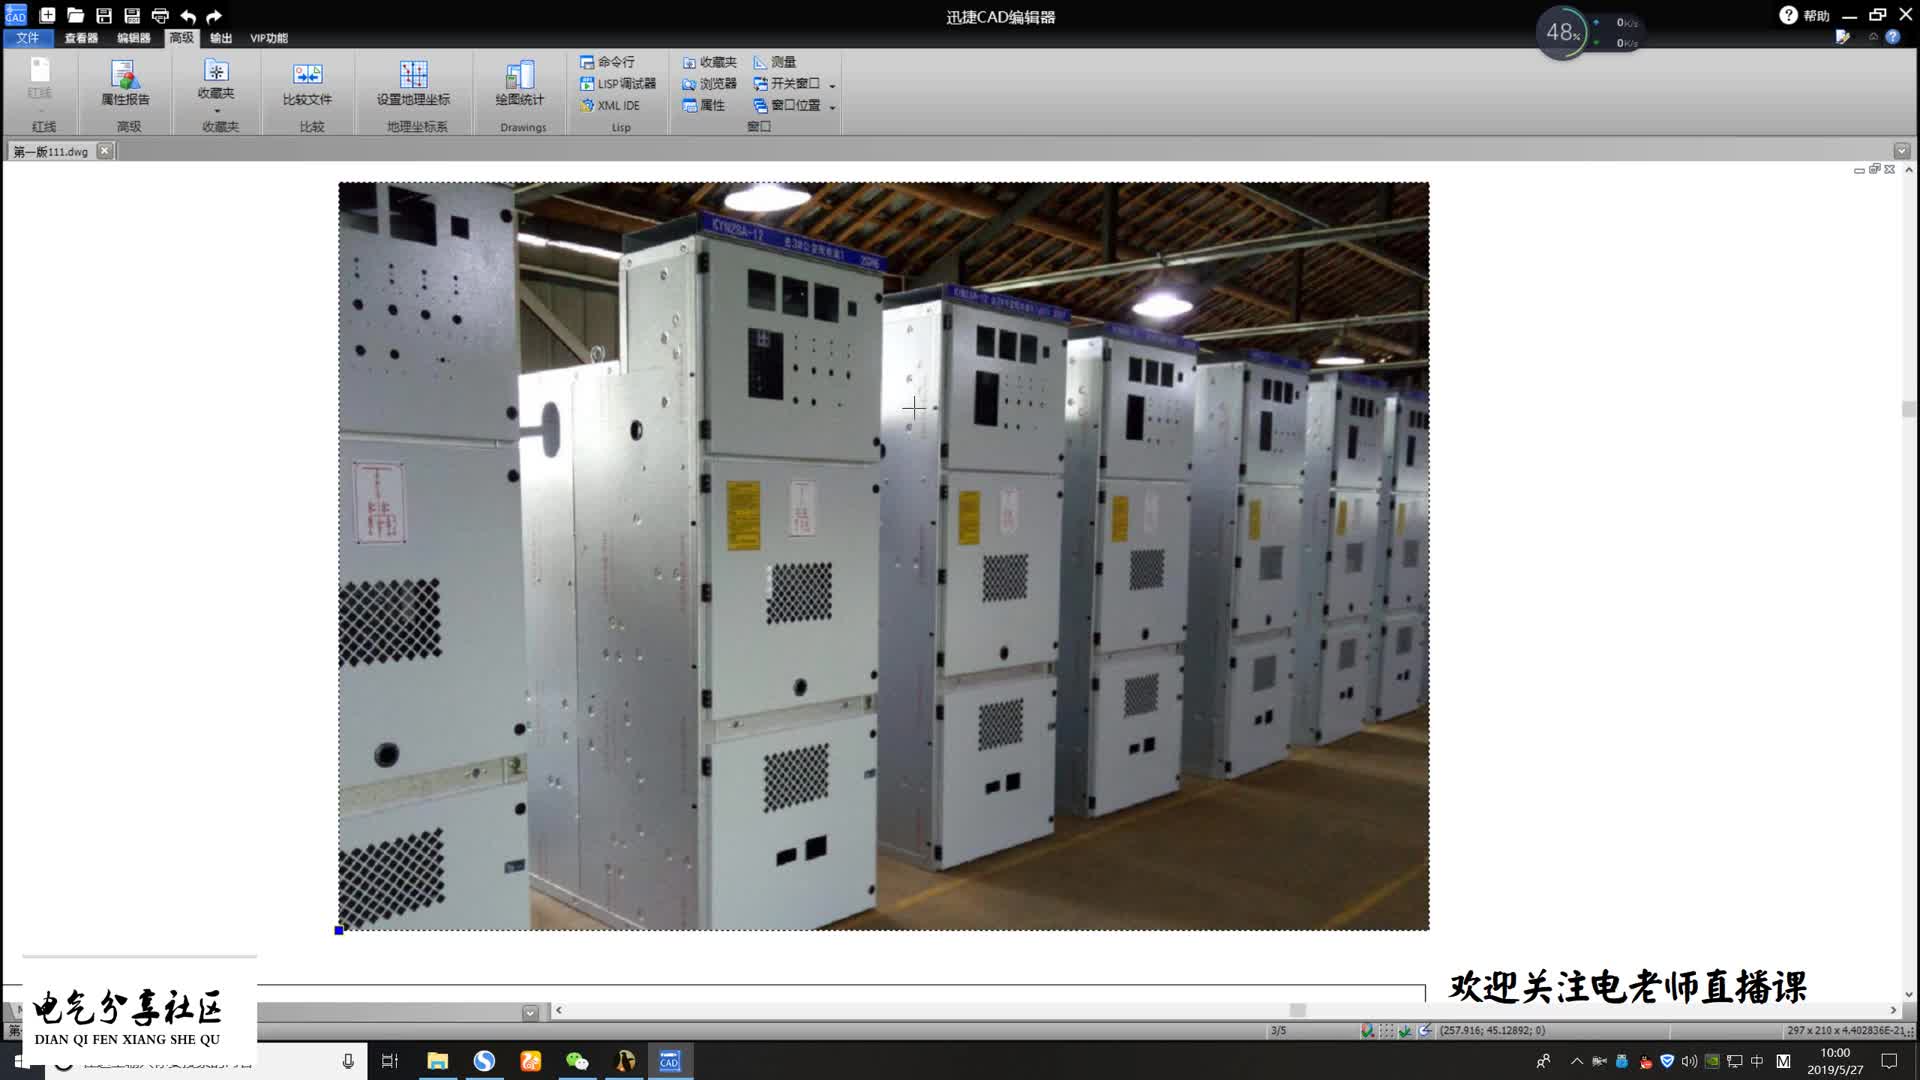
Task: Open the LISP 调试器 debugger
Action: [x=617, y=84]
